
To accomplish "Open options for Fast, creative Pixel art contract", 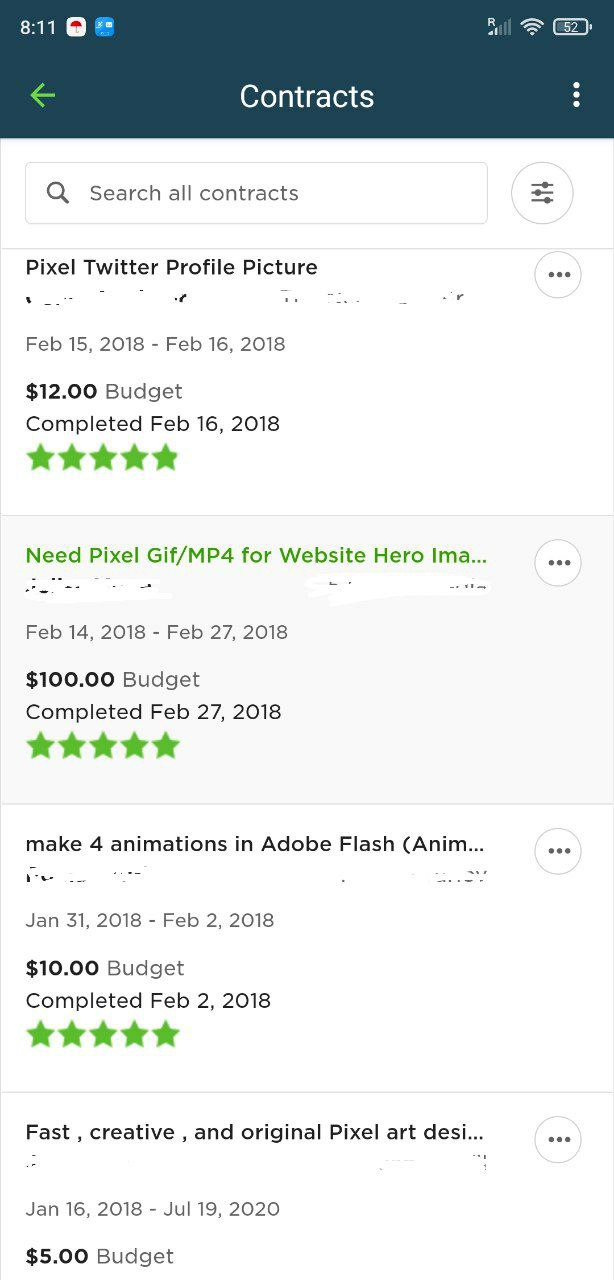I will point(558,1139).
